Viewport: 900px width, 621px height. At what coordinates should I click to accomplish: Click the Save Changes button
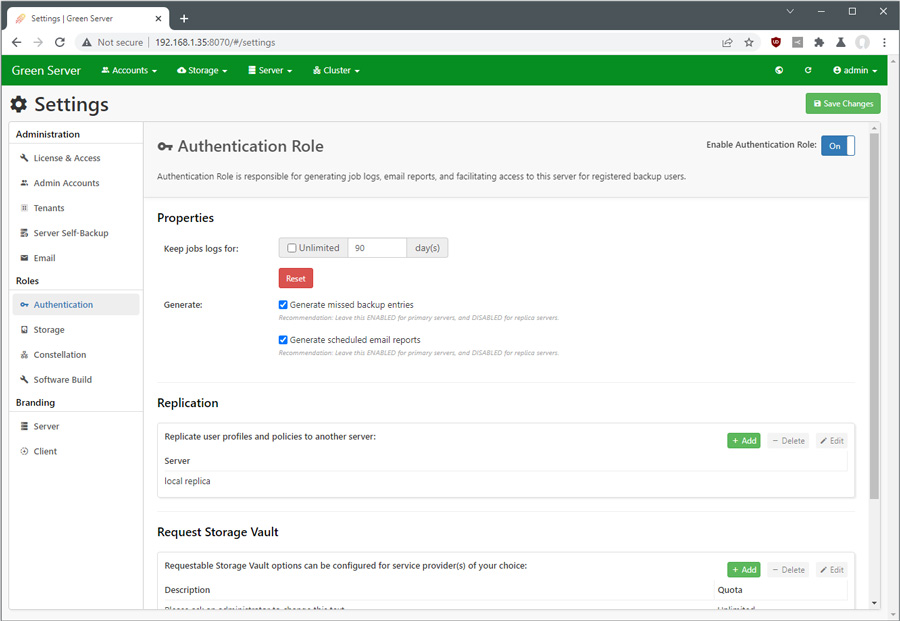(843, 103)
